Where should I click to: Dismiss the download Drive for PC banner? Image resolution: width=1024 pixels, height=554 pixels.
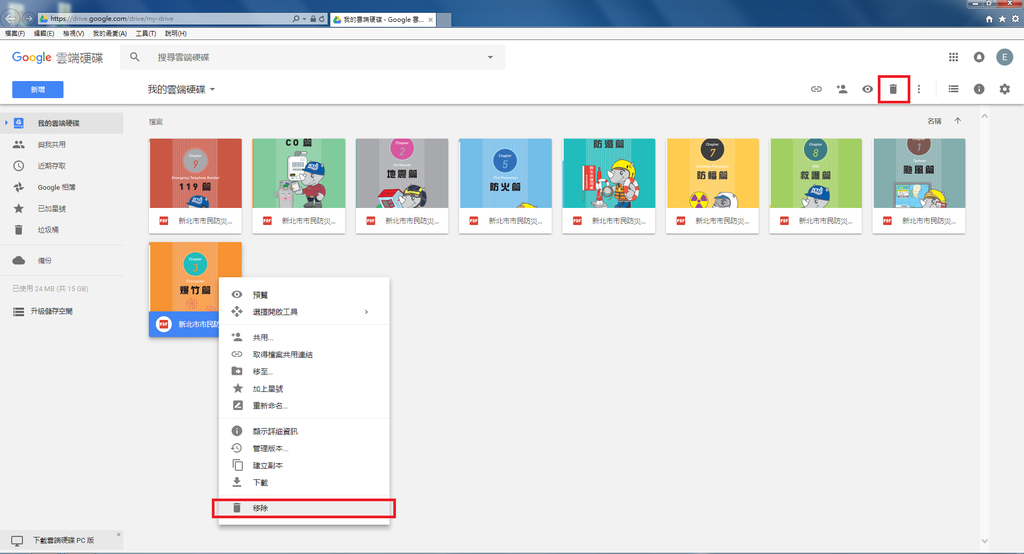click(118, 534)
